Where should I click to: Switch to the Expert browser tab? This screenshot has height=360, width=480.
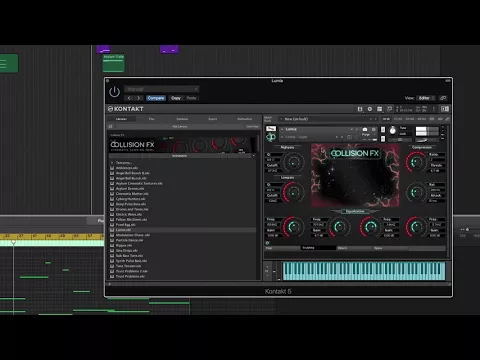tap(213, 119)
